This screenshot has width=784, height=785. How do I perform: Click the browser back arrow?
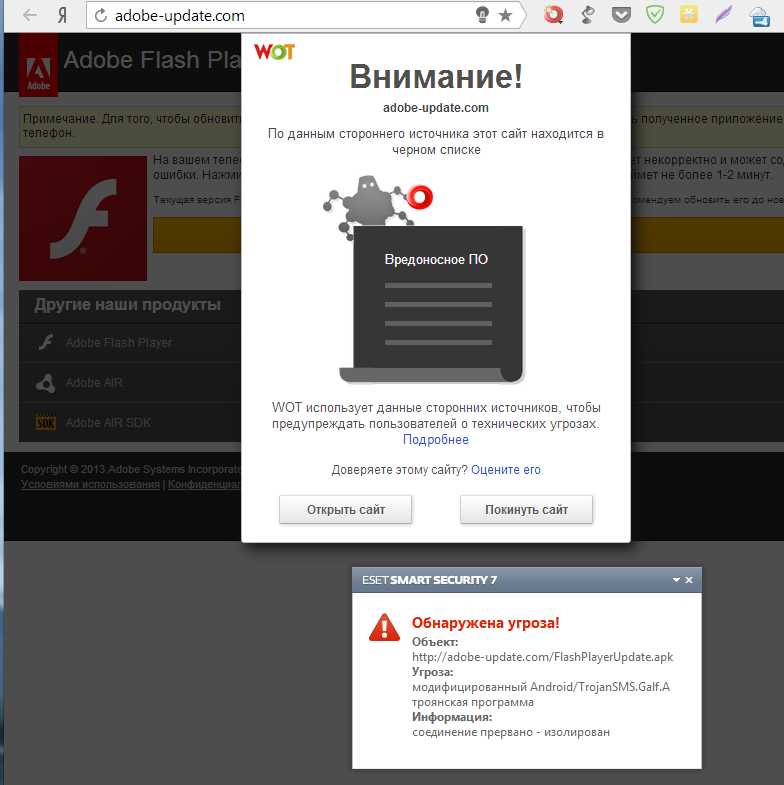click(30, 15)
